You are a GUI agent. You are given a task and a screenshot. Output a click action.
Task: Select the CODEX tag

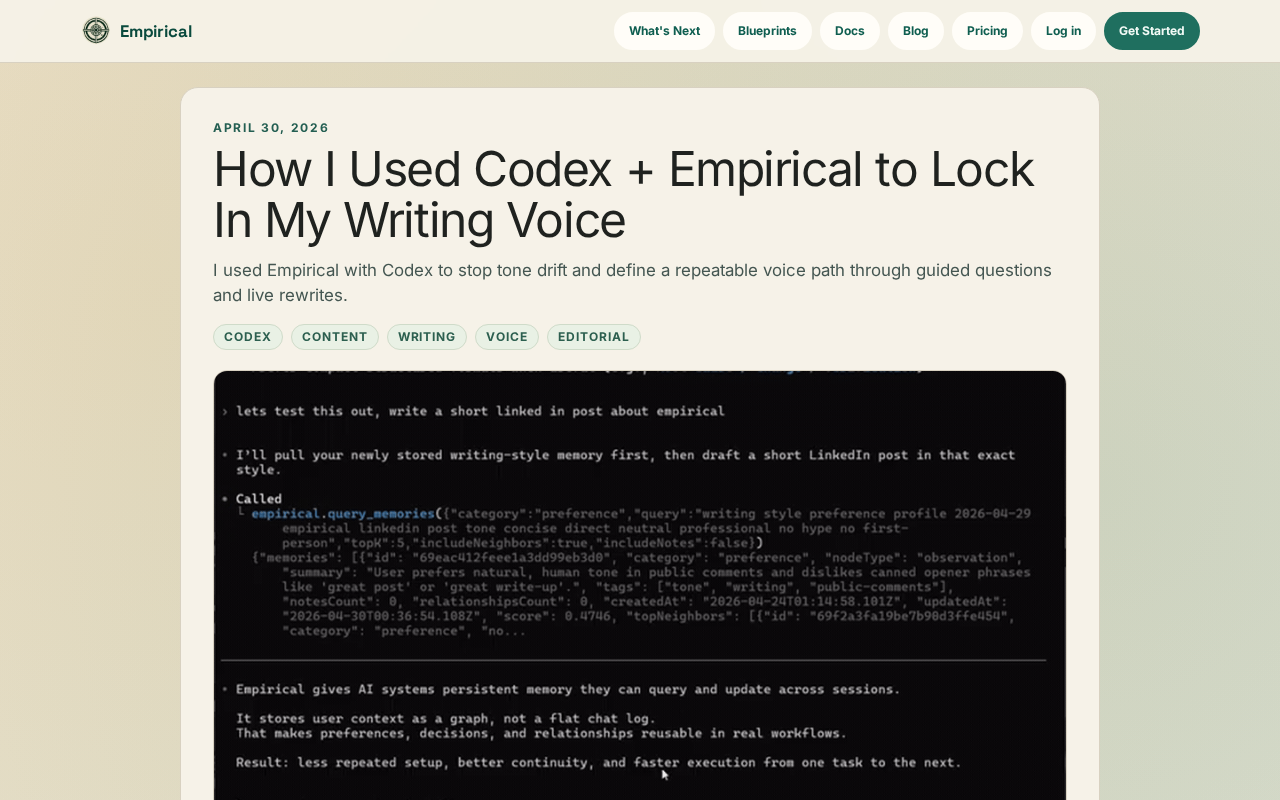(248, 337)
